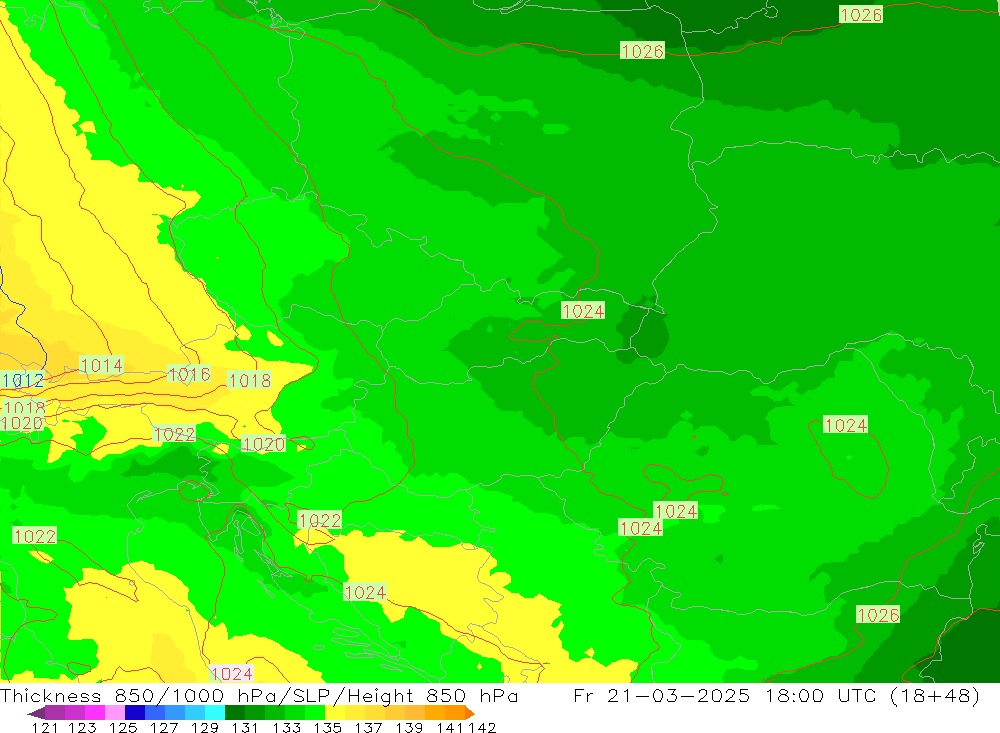
Task: Click legend value 142
Action: coord(482,727)
